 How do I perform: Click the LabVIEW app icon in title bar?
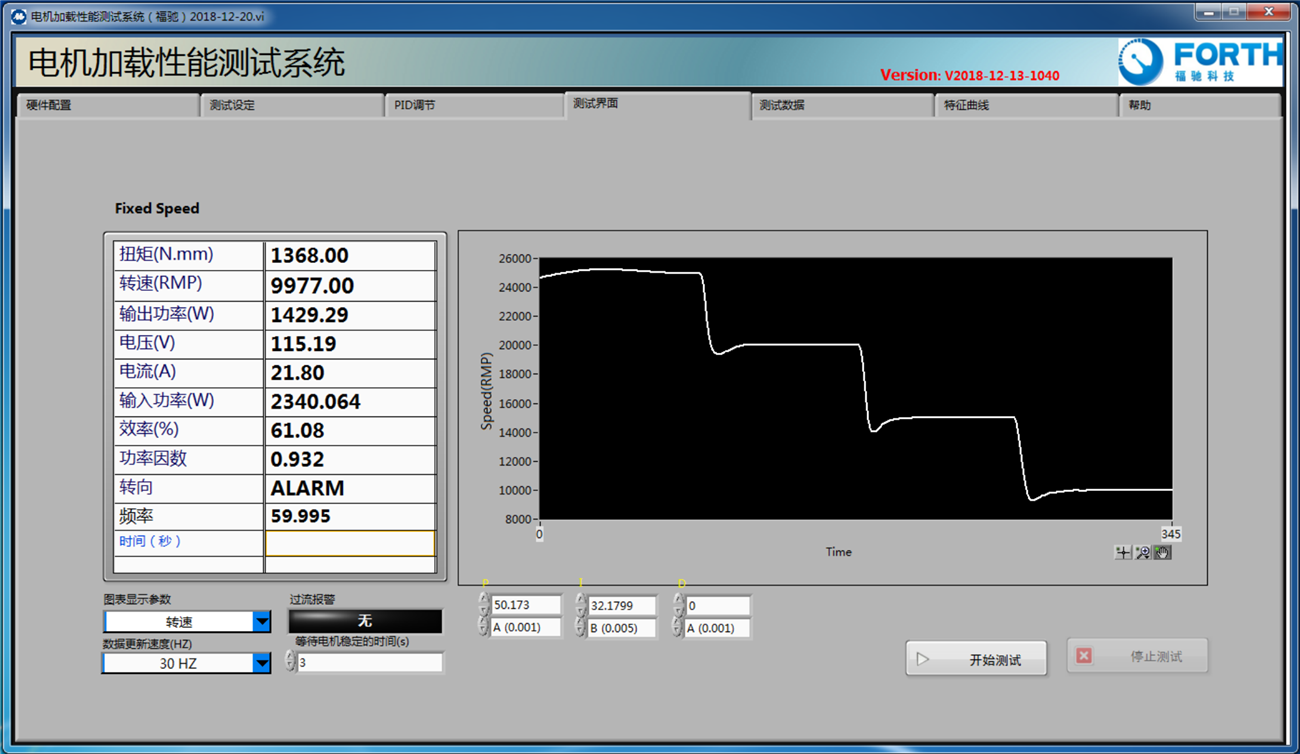tap(18, 16)
